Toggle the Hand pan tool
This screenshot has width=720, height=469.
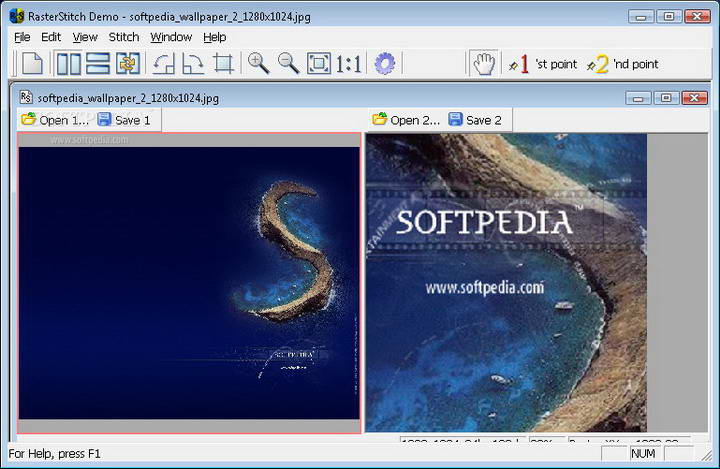[x=484, y=63]
